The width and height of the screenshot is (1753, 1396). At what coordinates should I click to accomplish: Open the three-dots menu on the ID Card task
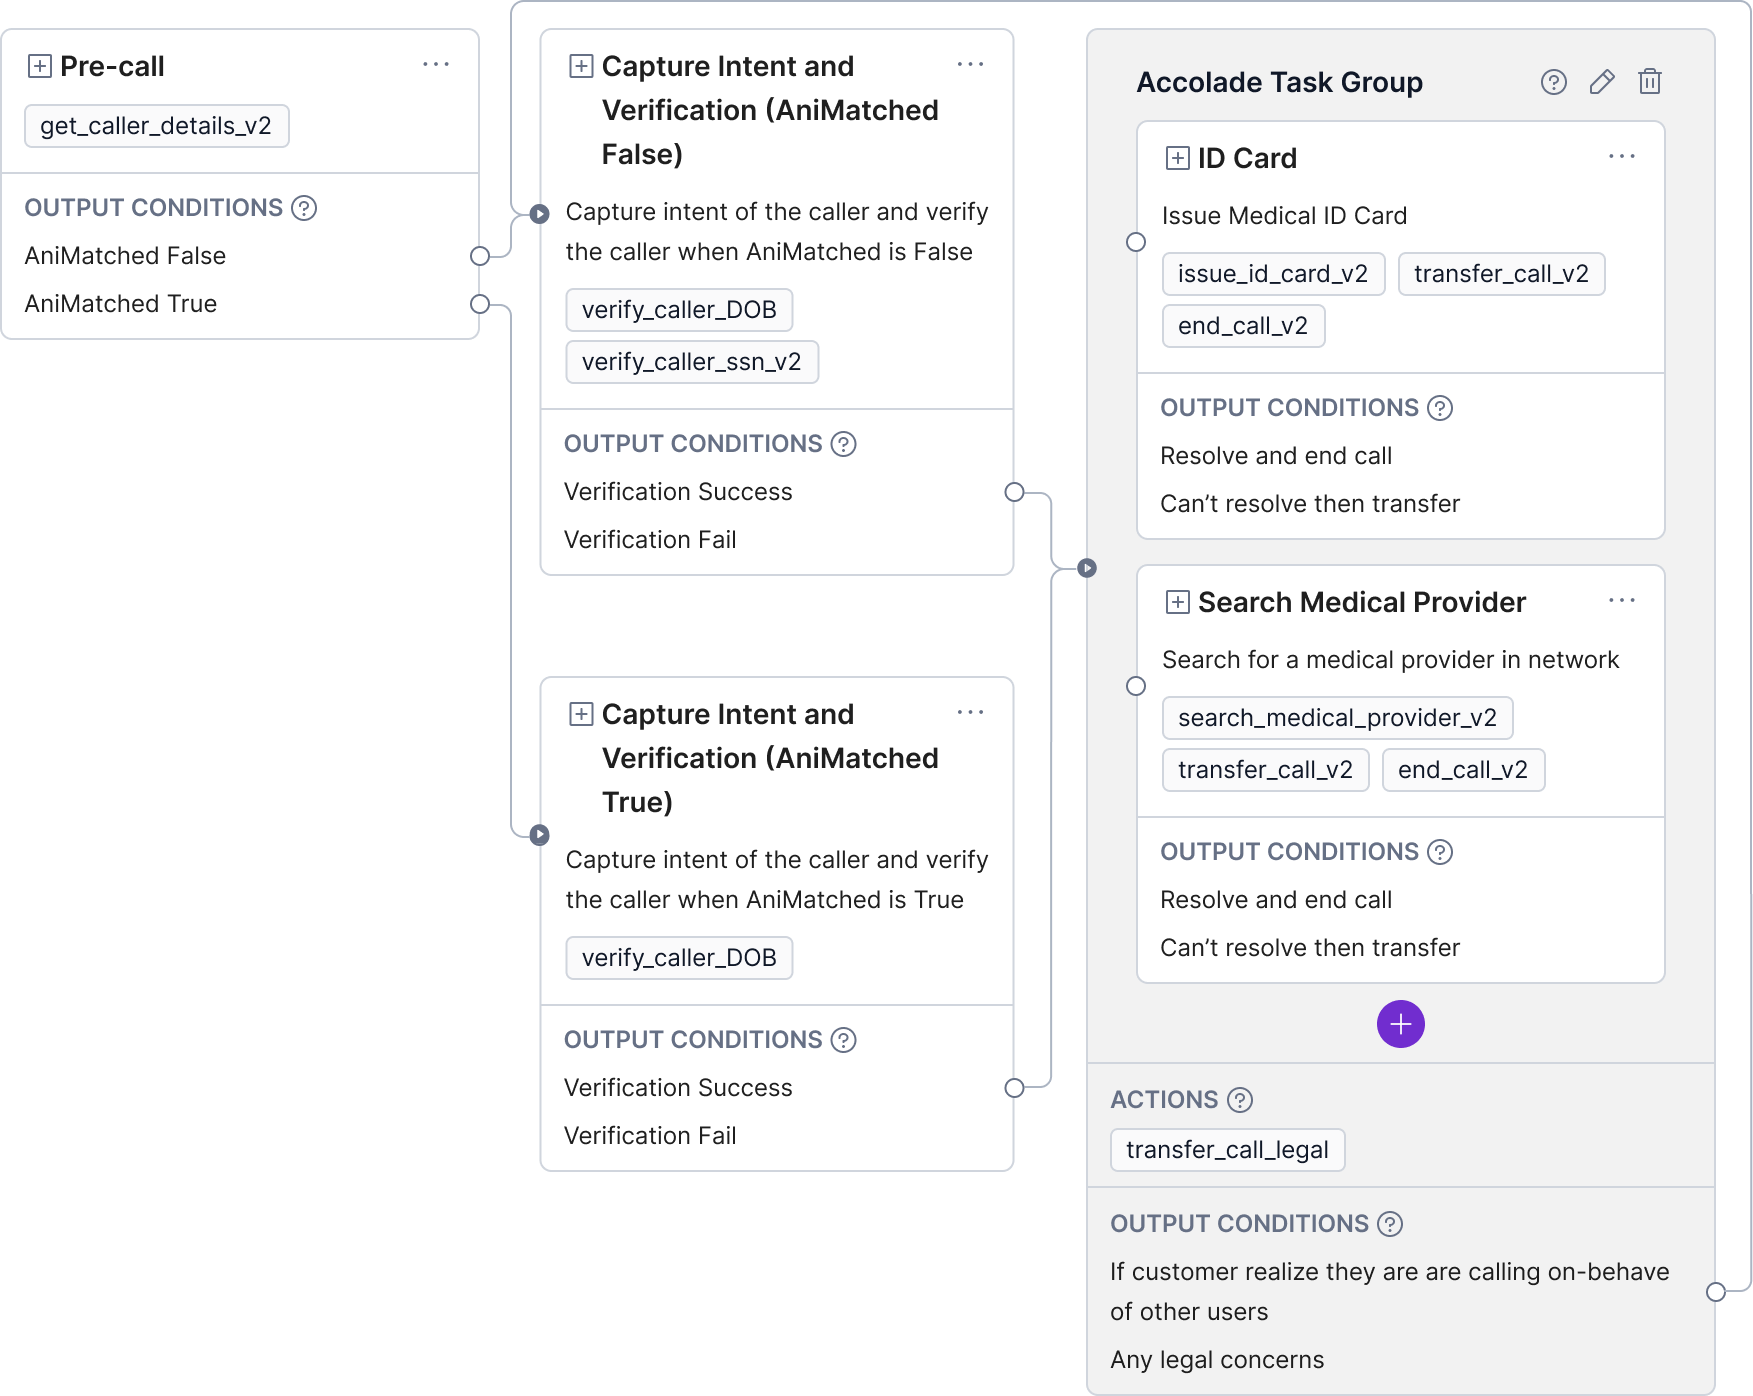(x=1622, y=156)
